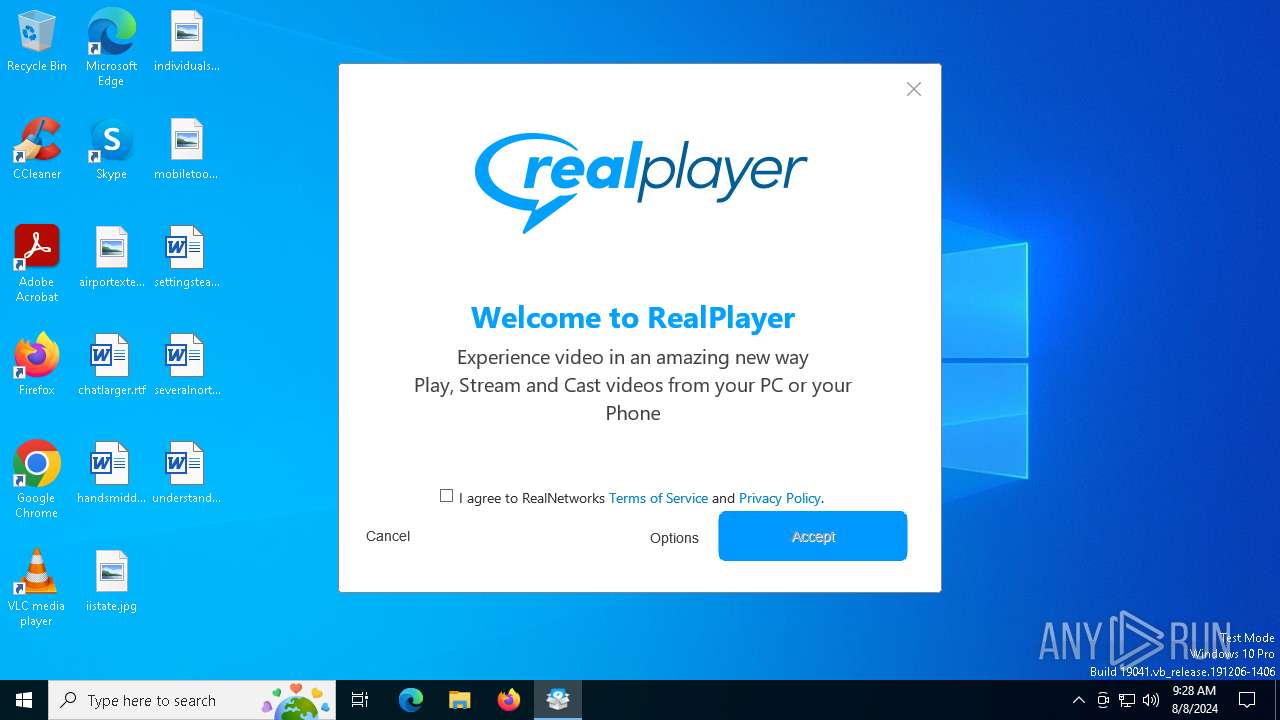The width and height of the screenshot is (1280, 720).
Task: Select the Adobe Acrobat desktop shortcut
Action: tap(37, 264)
